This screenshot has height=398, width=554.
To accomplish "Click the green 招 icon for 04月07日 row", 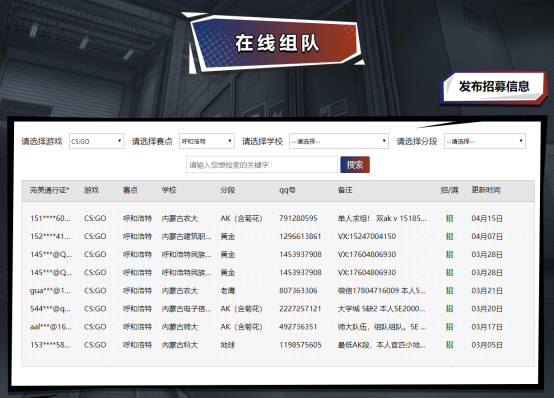I will click(x=449, y=236).
